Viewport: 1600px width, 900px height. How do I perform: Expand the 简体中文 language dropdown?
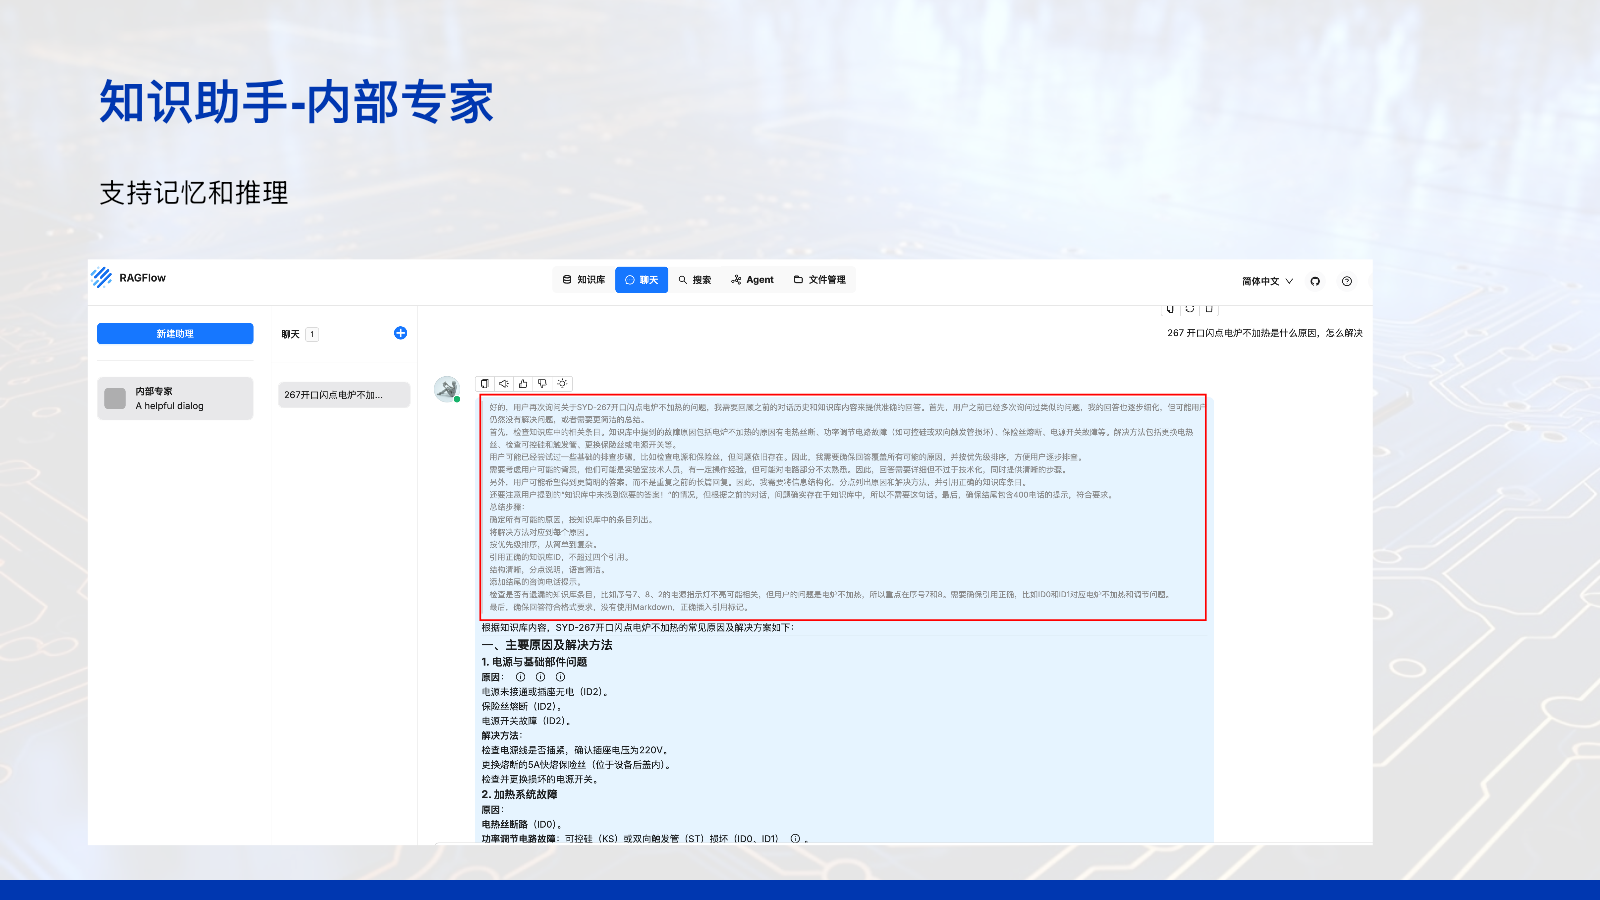[x=1267, y=281]
